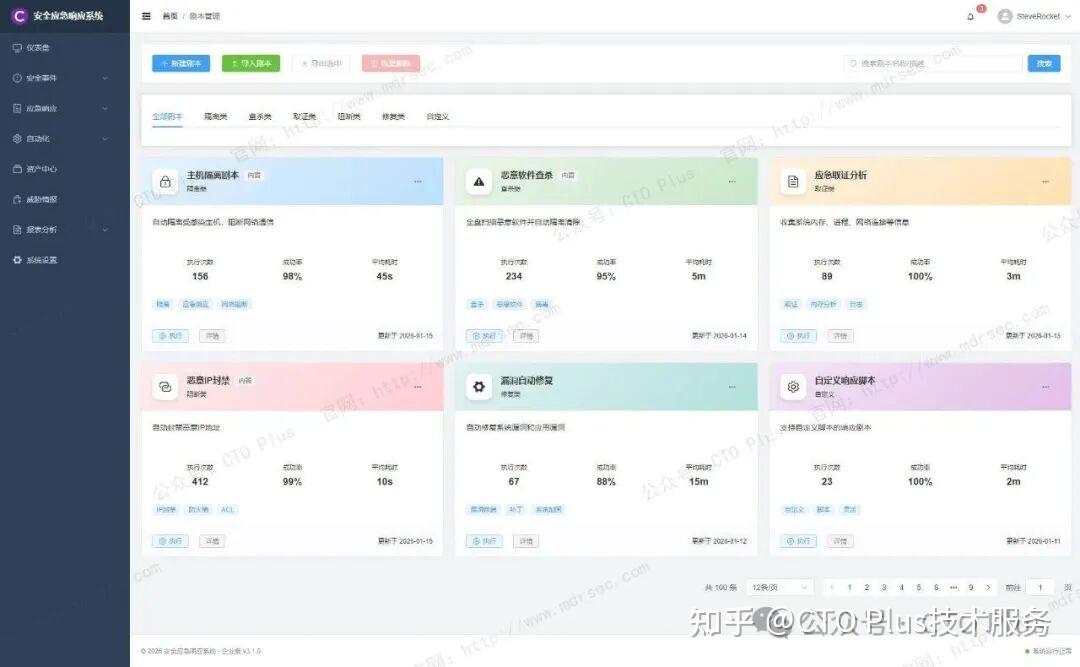
Task: Click the 资产中心 briefcase icon
Action: click(17, 169)
